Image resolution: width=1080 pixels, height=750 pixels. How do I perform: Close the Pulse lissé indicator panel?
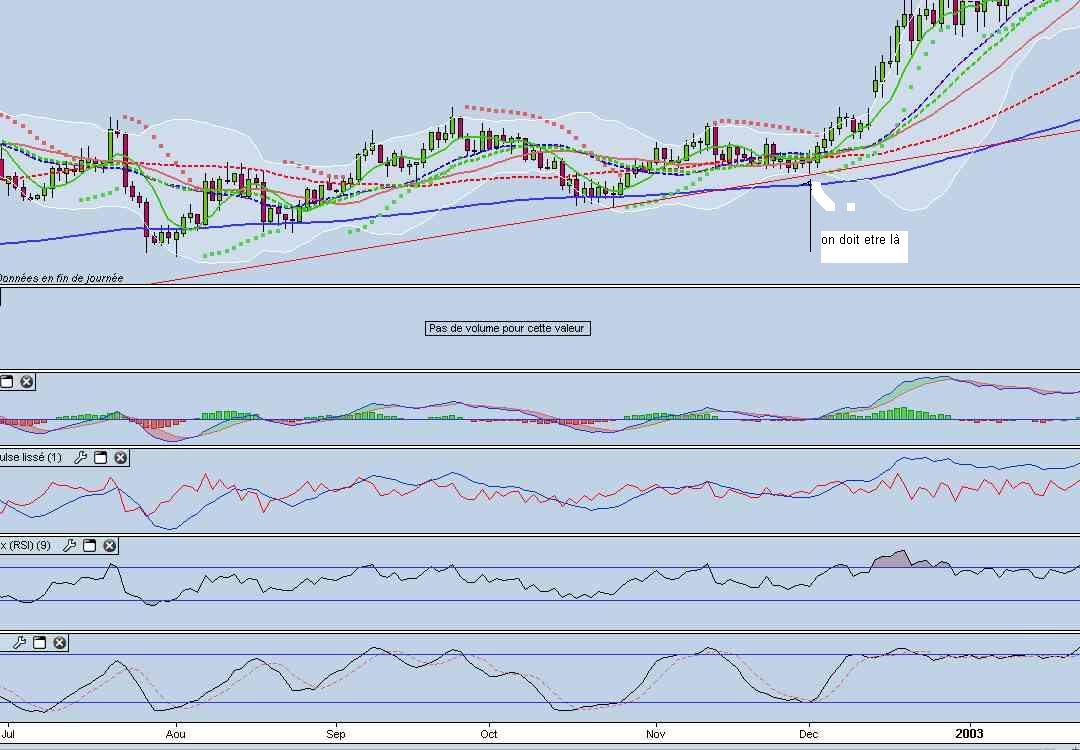(x=120, y=458)
